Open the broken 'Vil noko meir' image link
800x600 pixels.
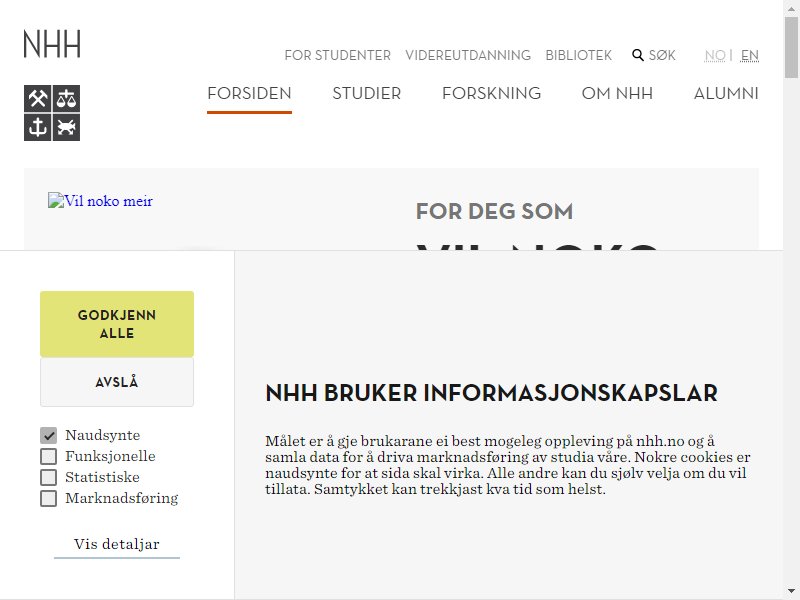(x=101, y=201)
